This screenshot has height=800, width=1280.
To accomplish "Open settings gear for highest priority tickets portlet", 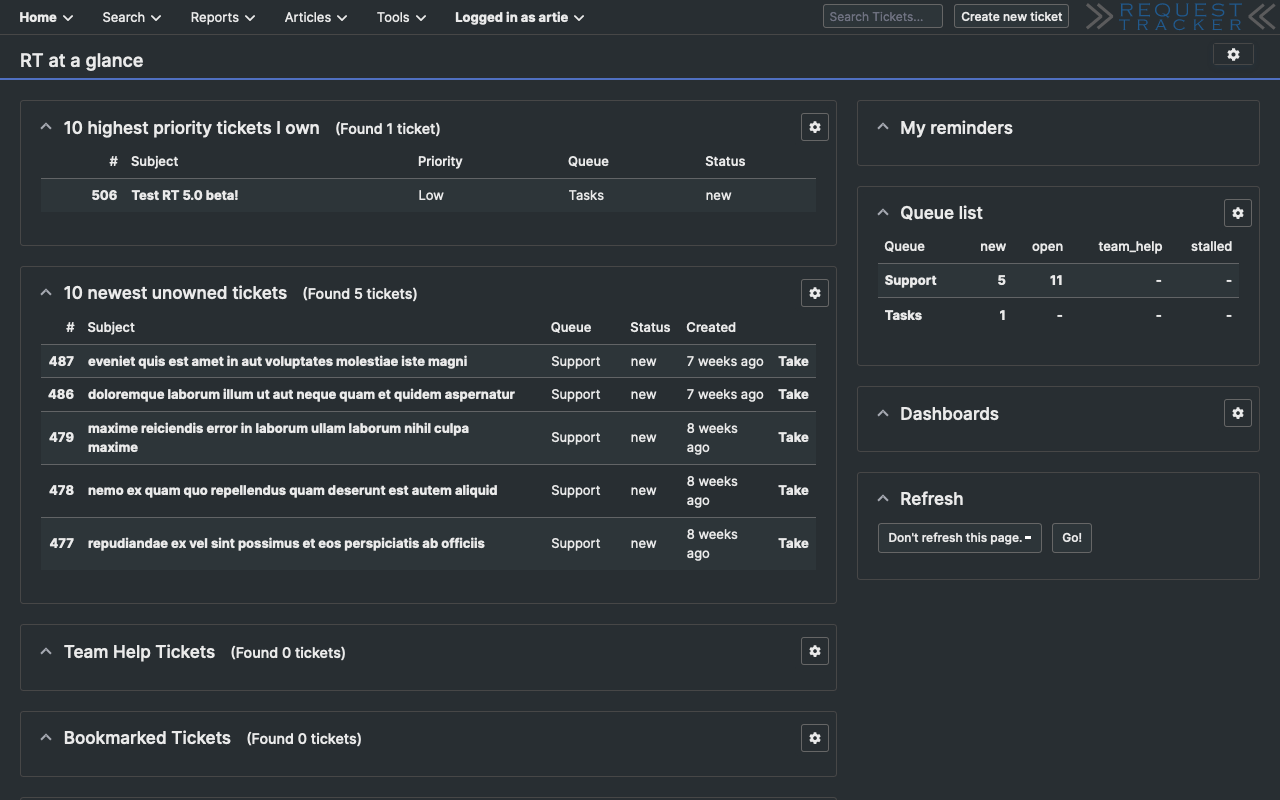I will tap(814, 127).
